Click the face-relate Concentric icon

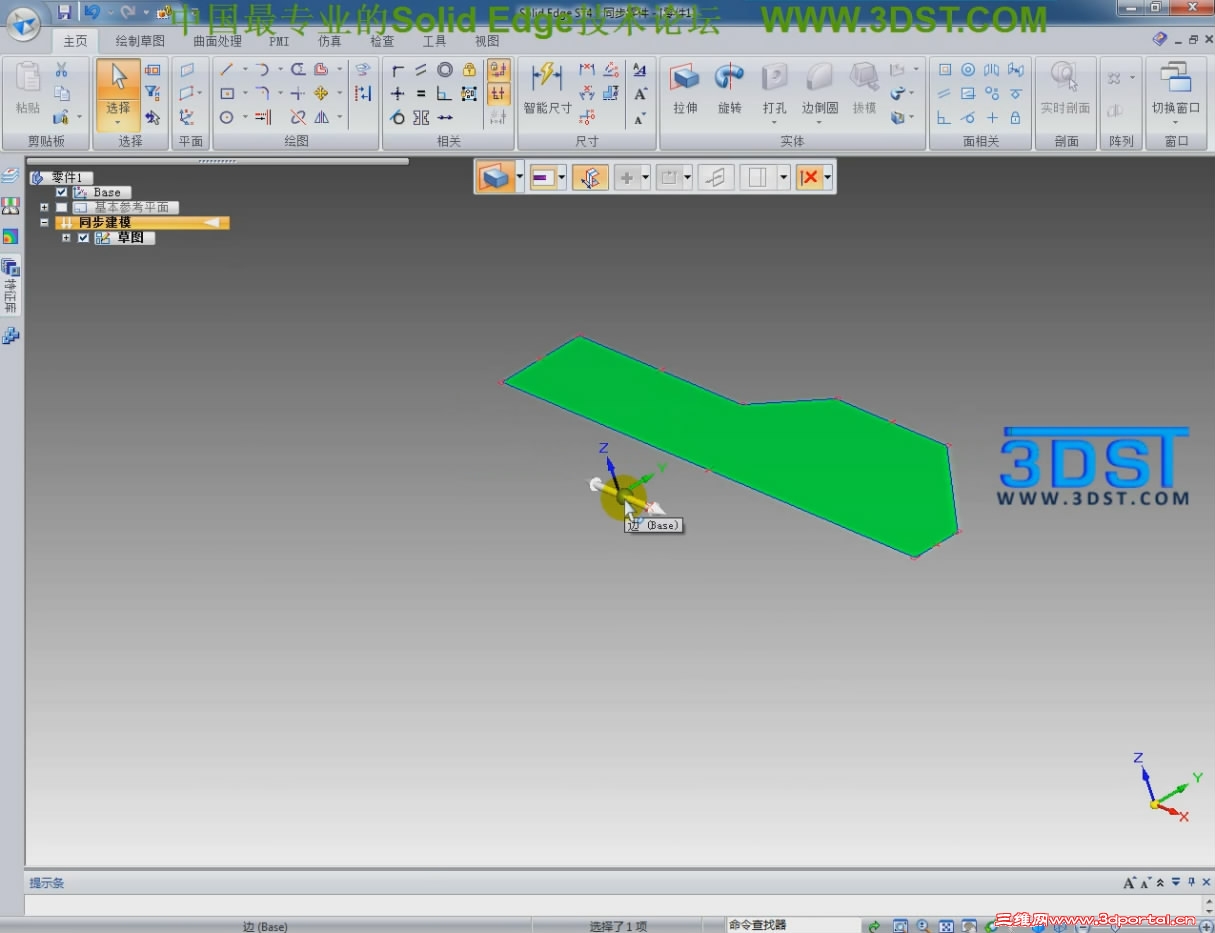[968, 70]
